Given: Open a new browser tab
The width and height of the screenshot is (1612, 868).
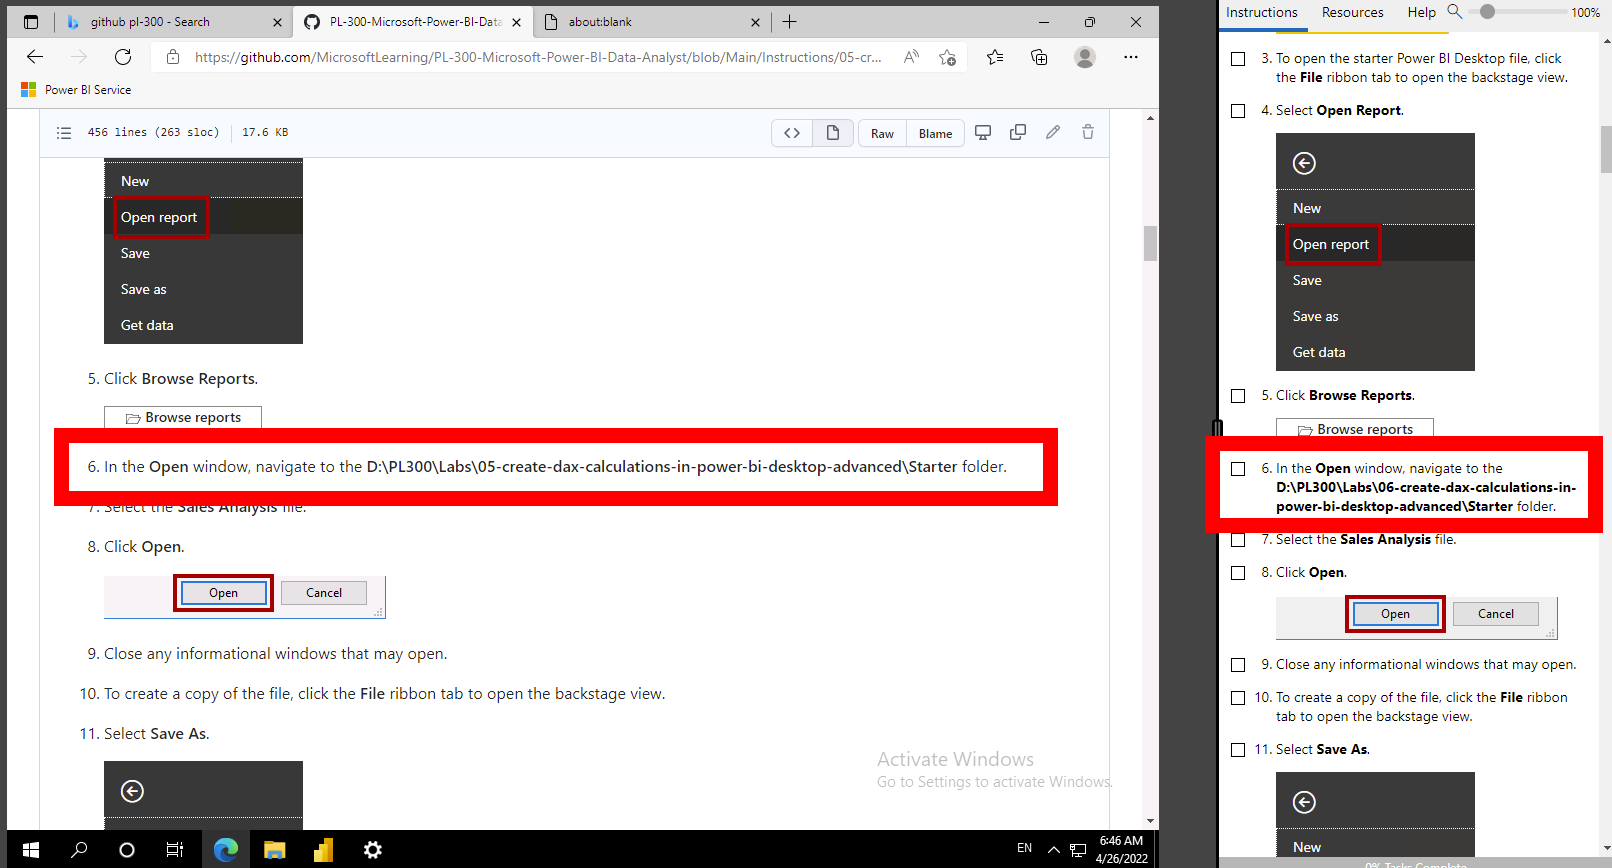Looking at the screenshot, I should pos(790,22).
